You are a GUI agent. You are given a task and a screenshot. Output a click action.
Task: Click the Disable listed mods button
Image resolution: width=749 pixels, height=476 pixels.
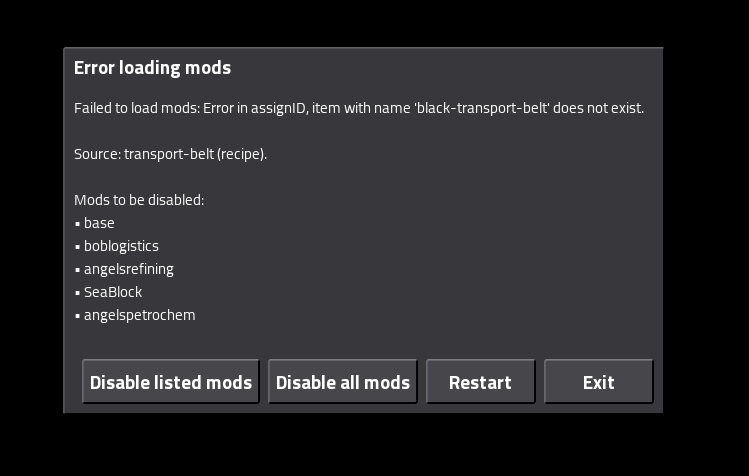pos(171,382)
